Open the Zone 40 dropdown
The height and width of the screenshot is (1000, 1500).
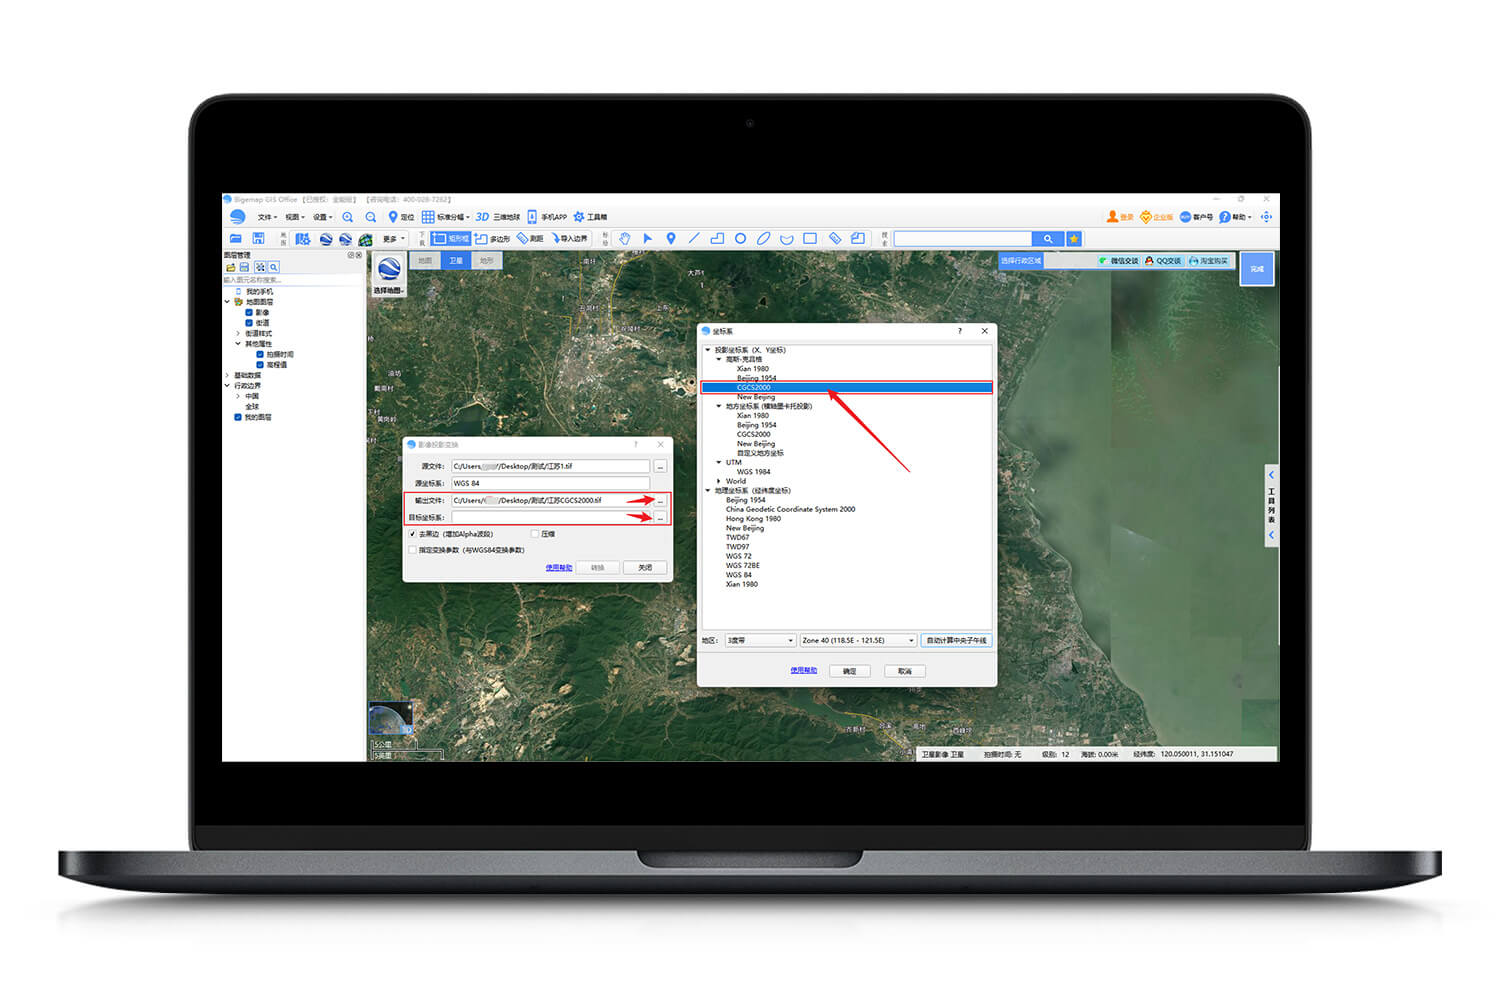(x=858, y=640)
